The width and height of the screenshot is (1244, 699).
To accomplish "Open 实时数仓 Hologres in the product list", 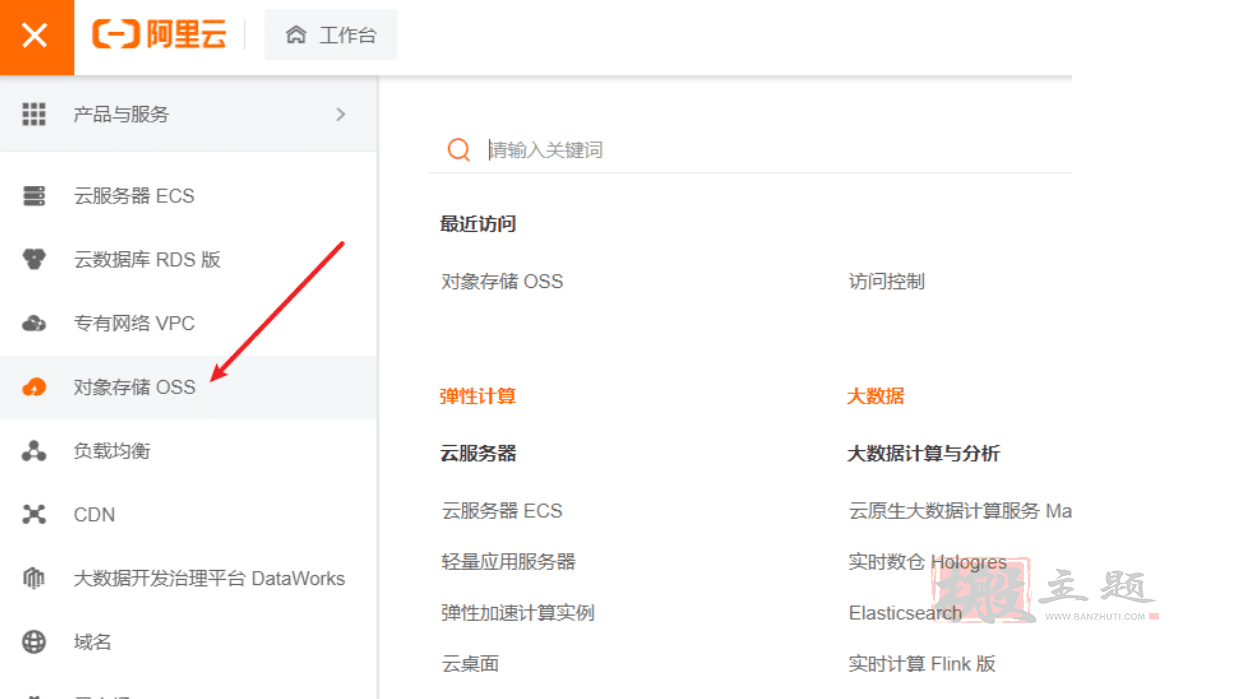I will click(x=927, y=562).
